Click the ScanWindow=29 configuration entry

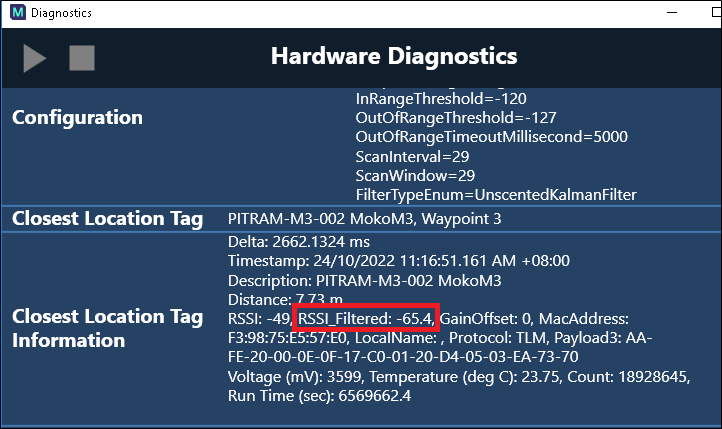(415, 175)
